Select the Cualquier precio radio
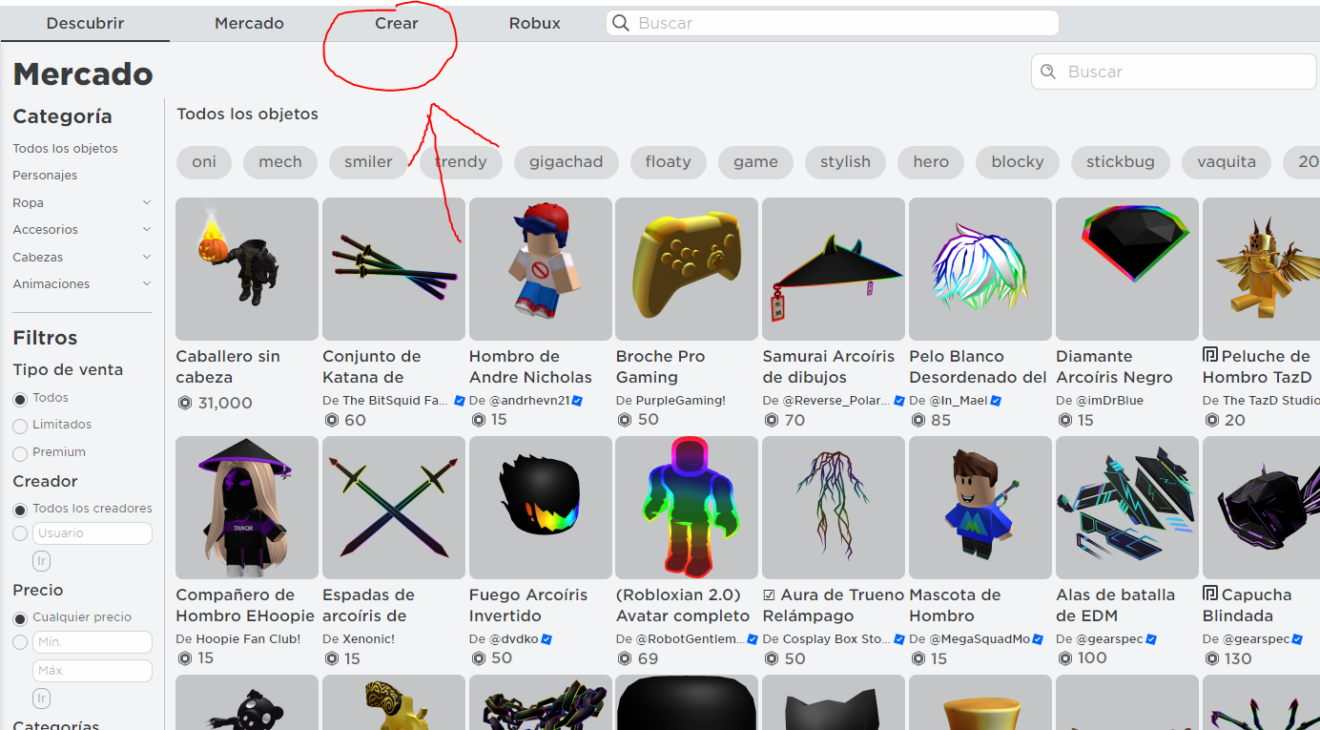The height and width of the screenshot is (730, 1320). 20,618
